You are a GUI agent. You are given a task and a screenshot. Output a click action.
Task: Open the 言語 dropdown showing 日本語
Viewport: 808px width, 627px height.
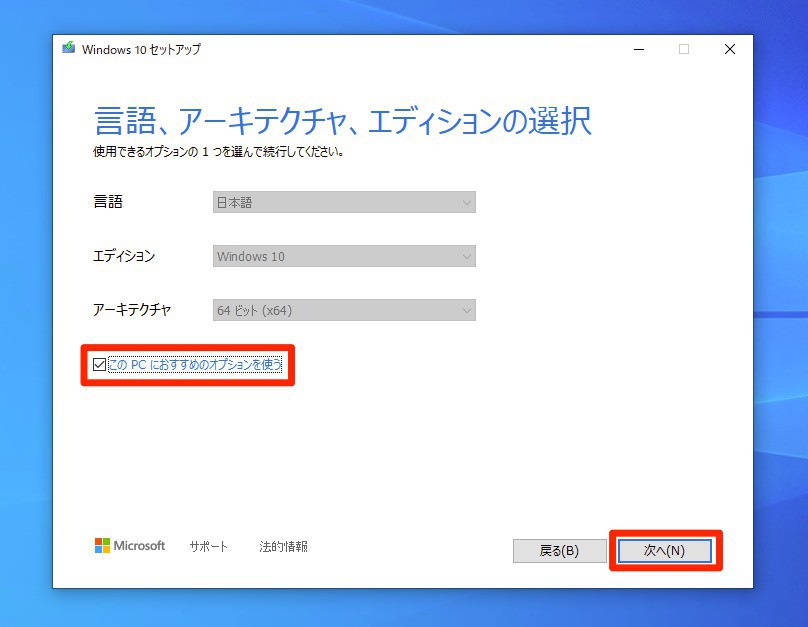tap(344, 202)
